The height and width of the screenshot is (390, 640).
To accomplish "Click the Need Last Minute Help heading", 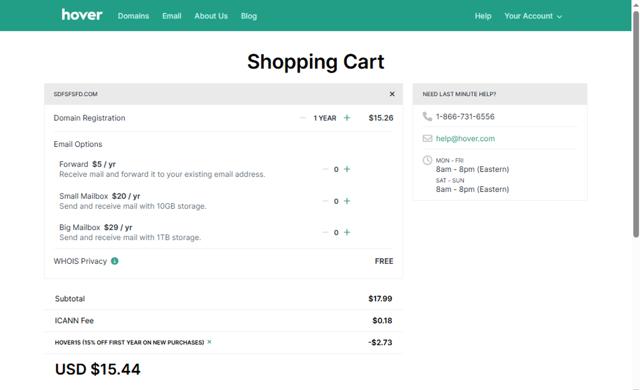I will [459, 94].
